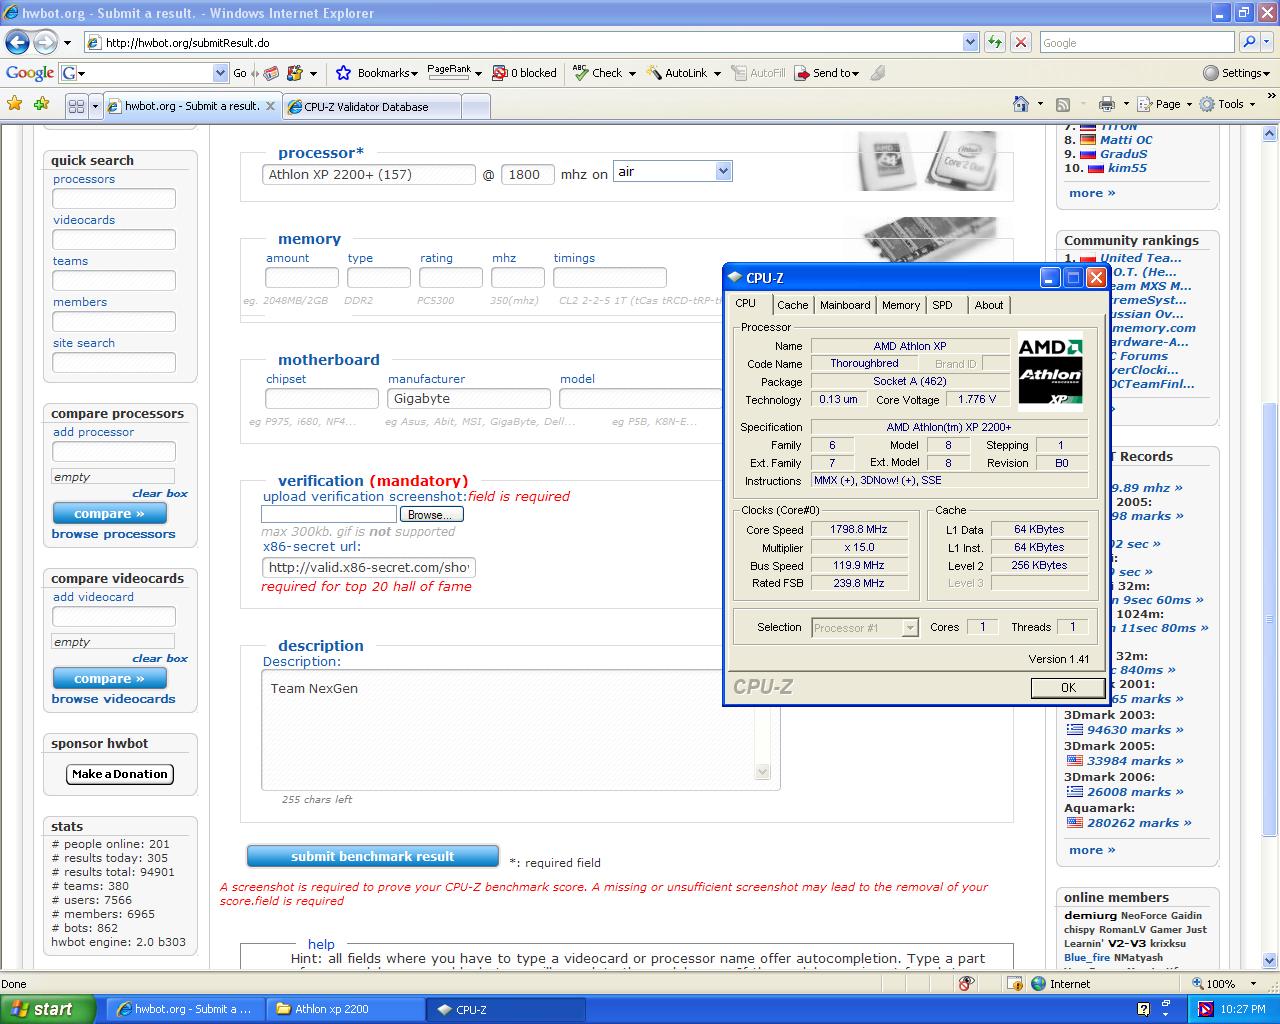
Task: Open the address bar URL history dropdown
Action: (970, 42)
